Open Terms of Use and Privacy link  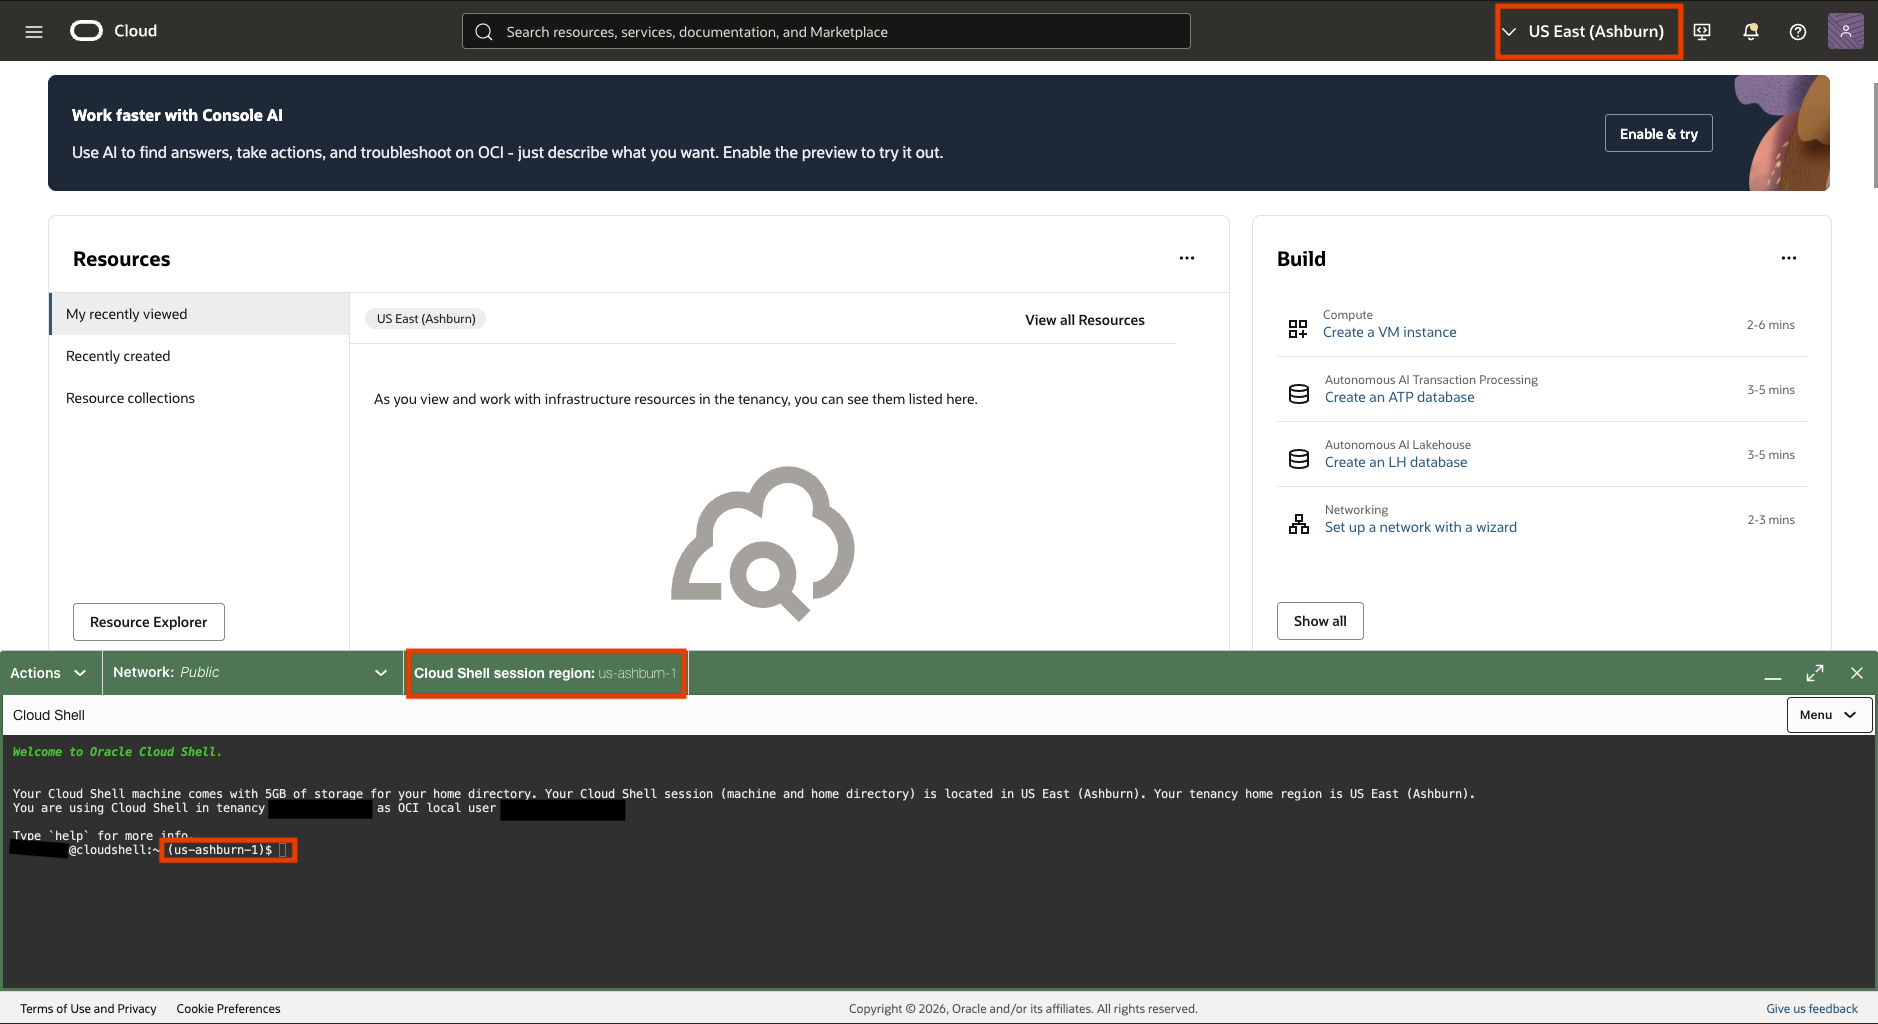coord(88,1009)
